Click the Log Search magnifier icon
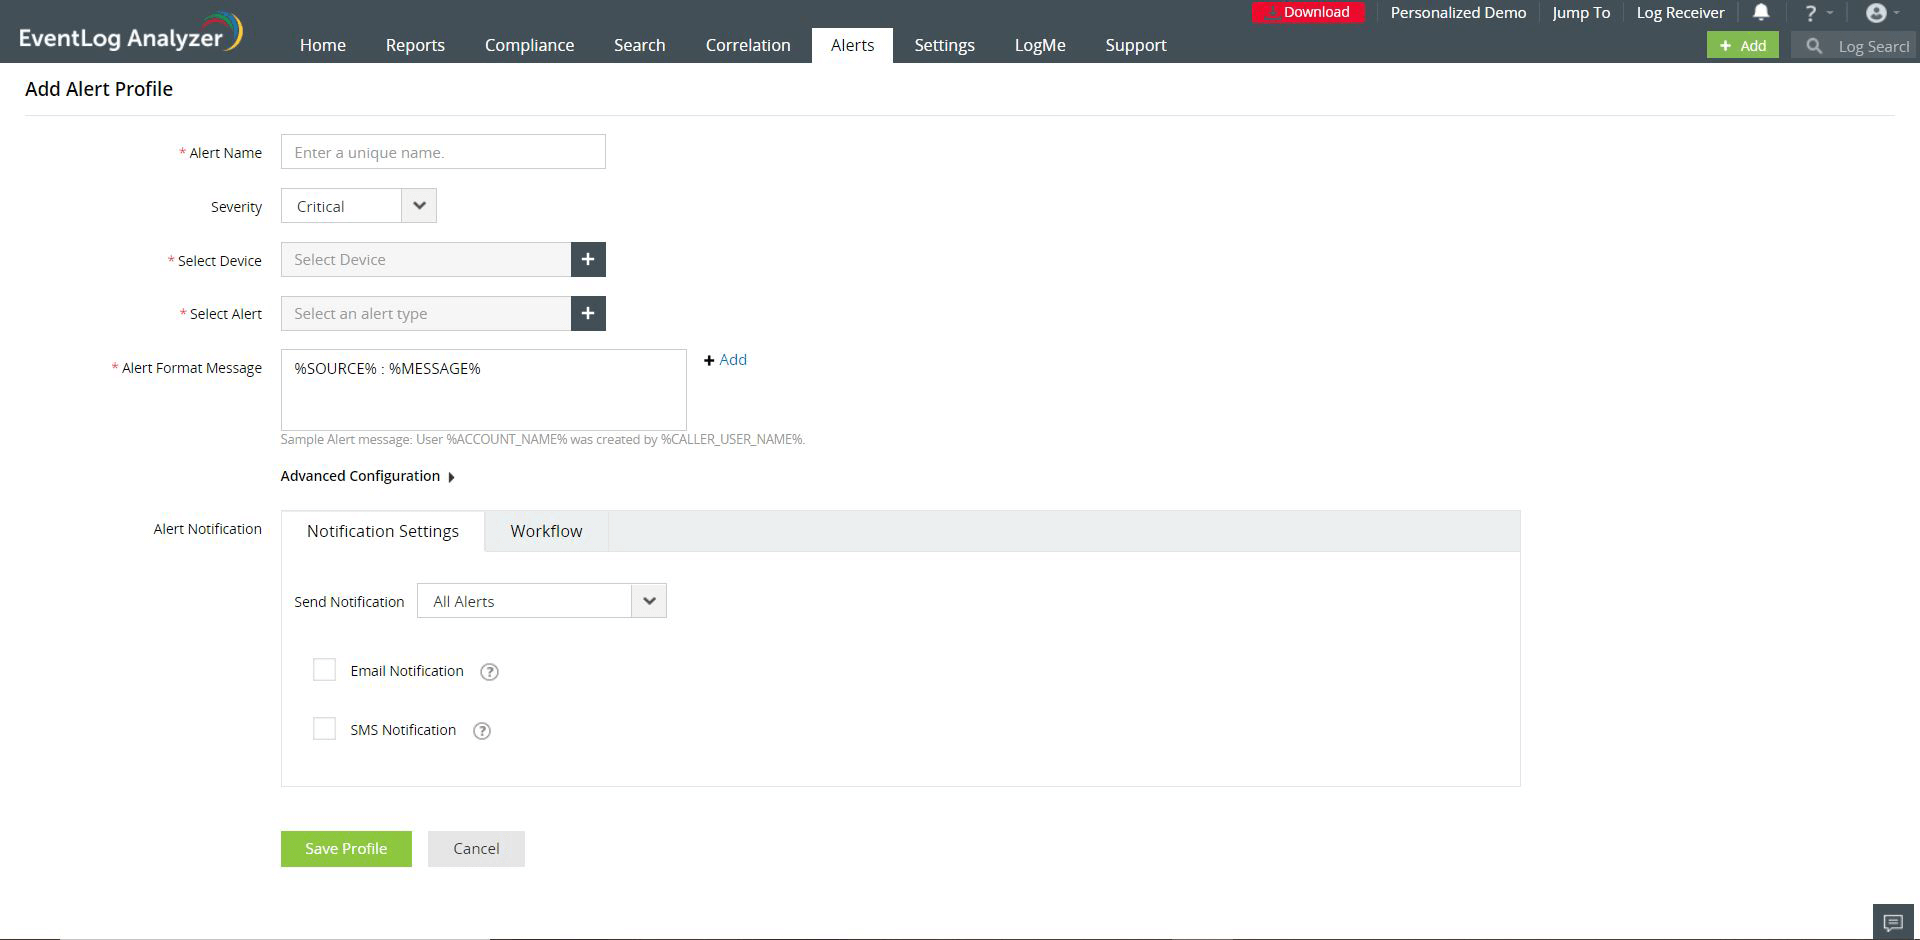 (x=1814, y=46)
